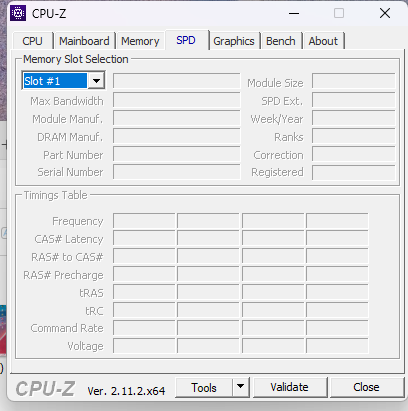Click the Frequency row label
Viewport: 408px width, 411px height.
pyautogui.click(x=78, y=221)
